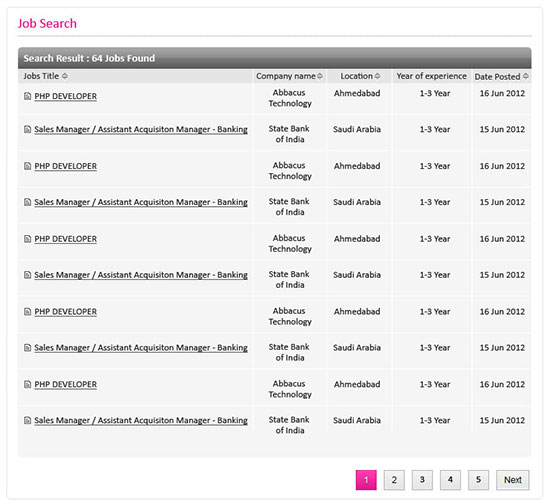Screen dimensions: 550x500
Task: Click the Year of experience column header
Action: click(x=431, y=76)
